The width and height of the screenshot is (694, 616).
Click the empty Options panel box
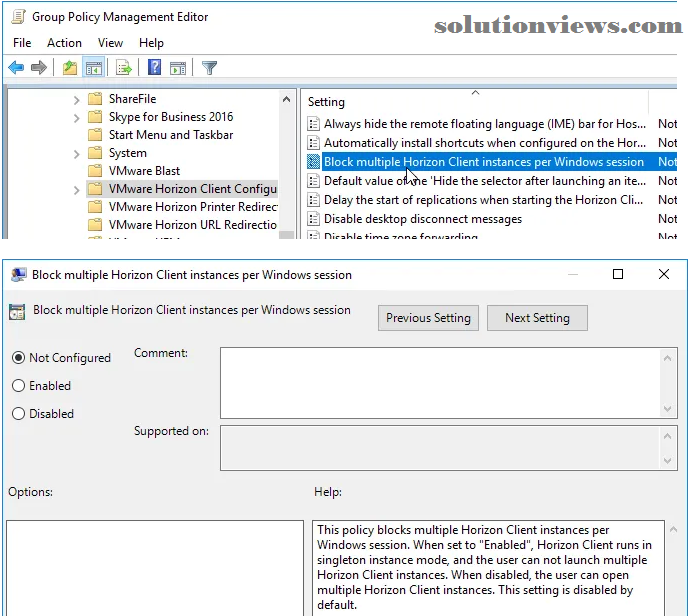click(155, 568)
